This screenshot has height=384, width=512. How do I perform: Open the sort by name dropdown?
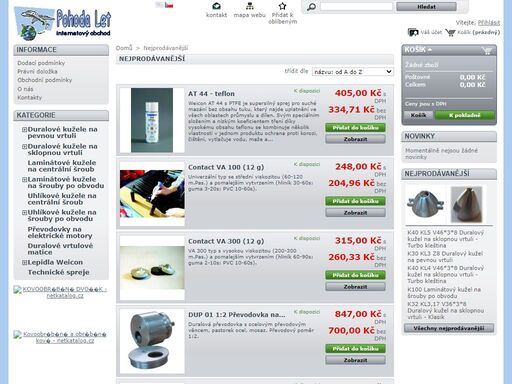pos(353,72)
